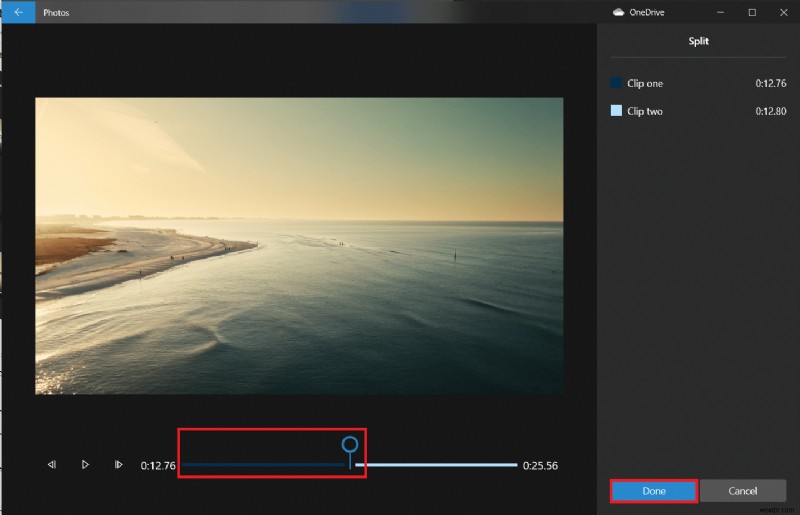Click the beach video preview image

tap(299, 245)
